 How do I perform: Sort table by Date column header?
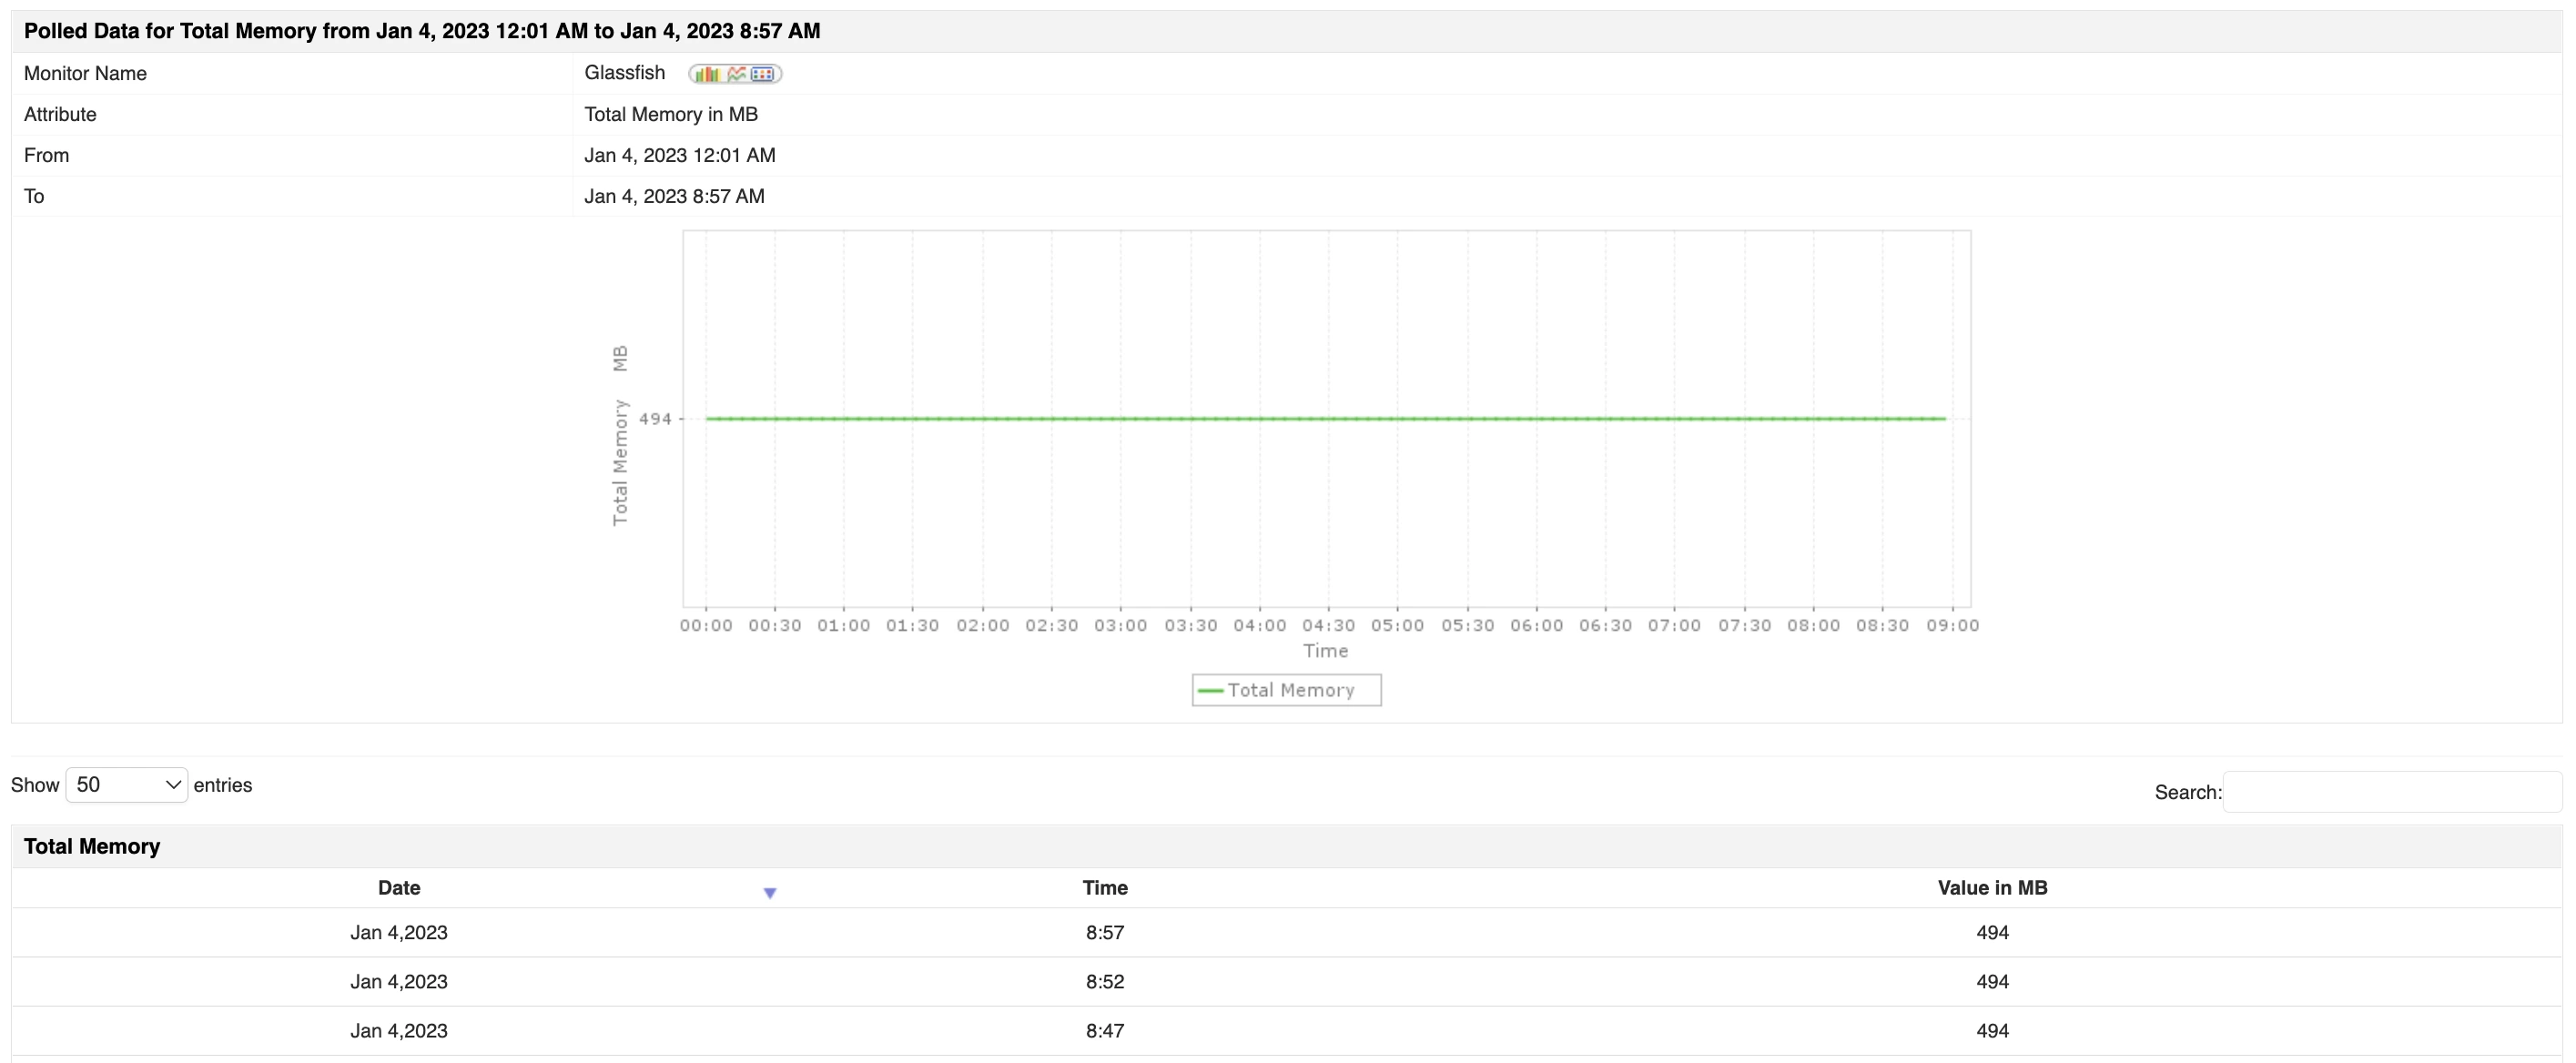[x=398, y=888]
